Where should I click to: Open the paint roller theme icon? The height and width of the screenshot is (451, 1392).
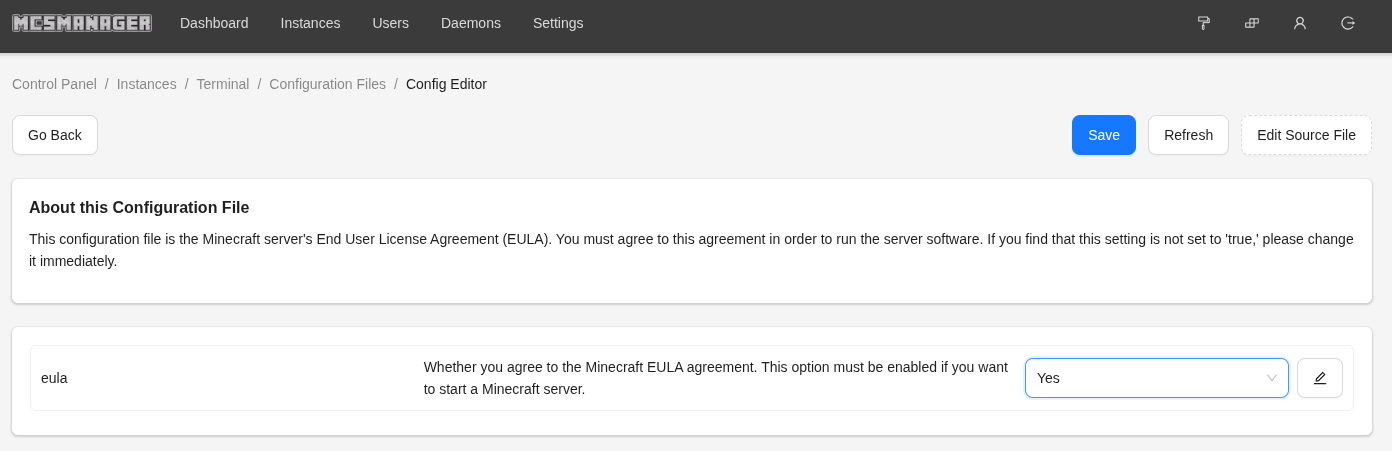tap(1204, 23)
